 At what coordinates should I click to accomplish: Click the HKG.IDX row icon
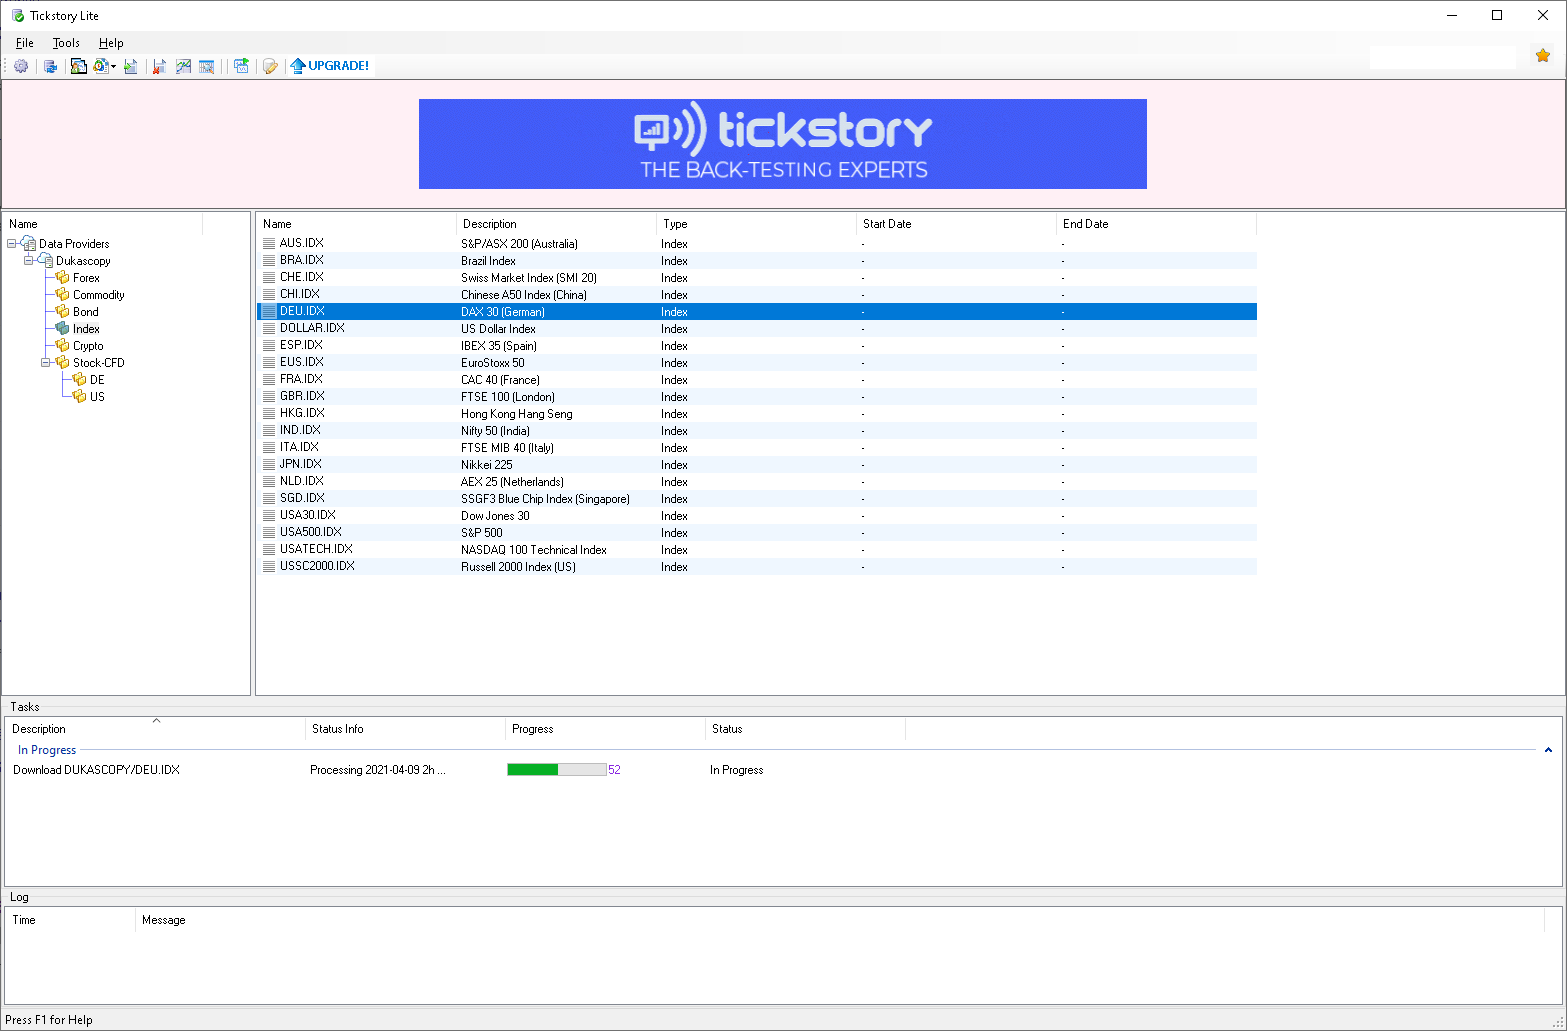pyautogui.click(x=269, y=414)
